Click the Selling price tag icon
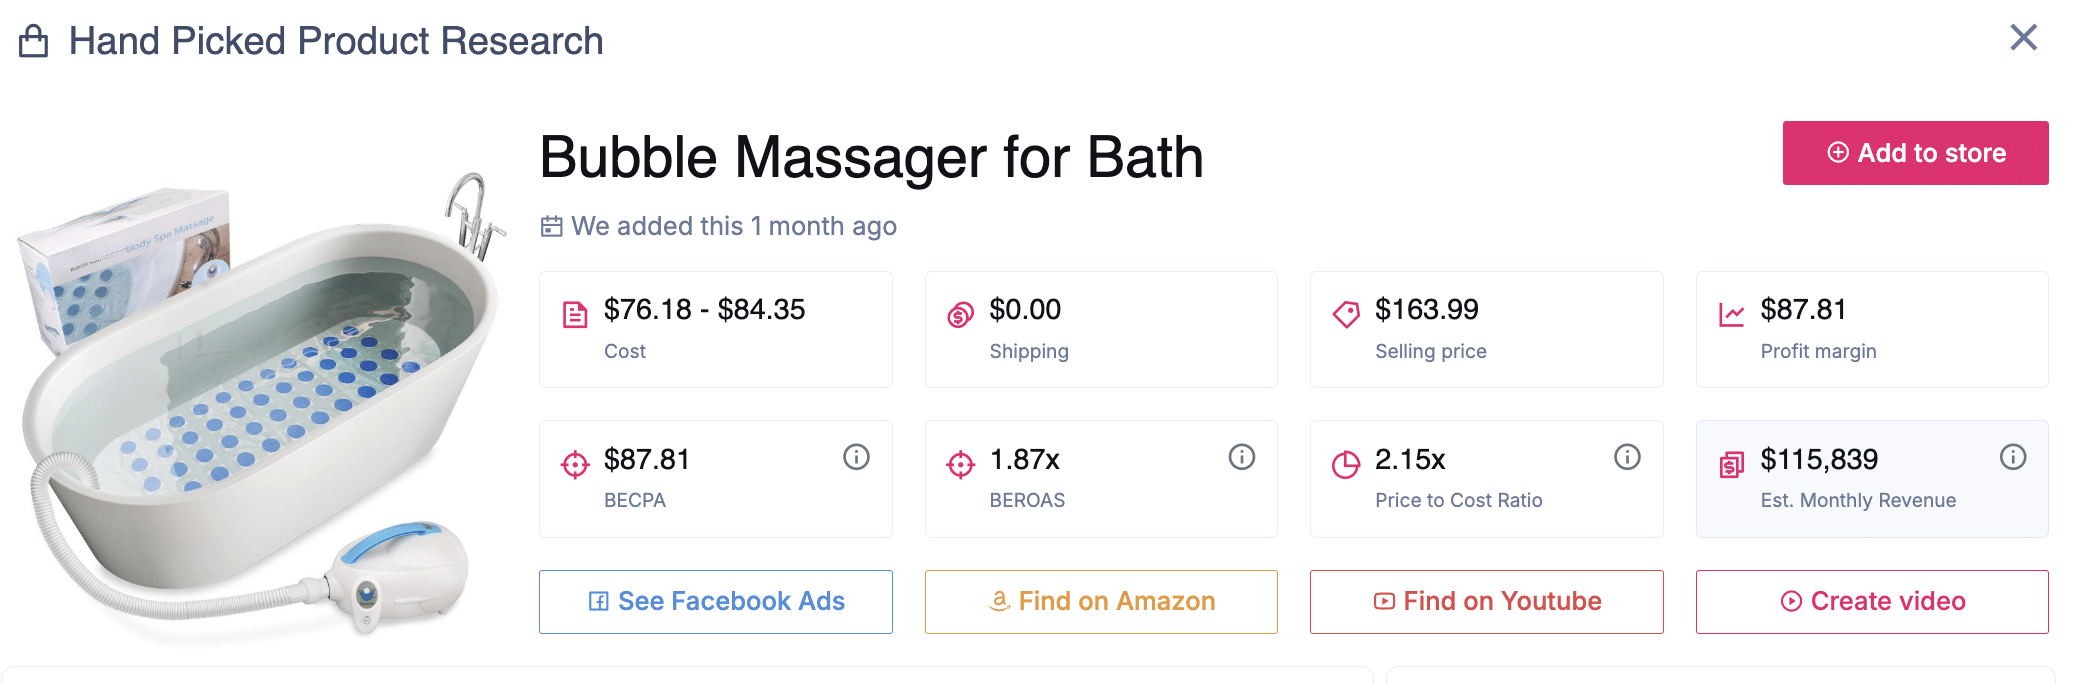This screenshot has width=2094, height=684. click(x=1346, y=315)
